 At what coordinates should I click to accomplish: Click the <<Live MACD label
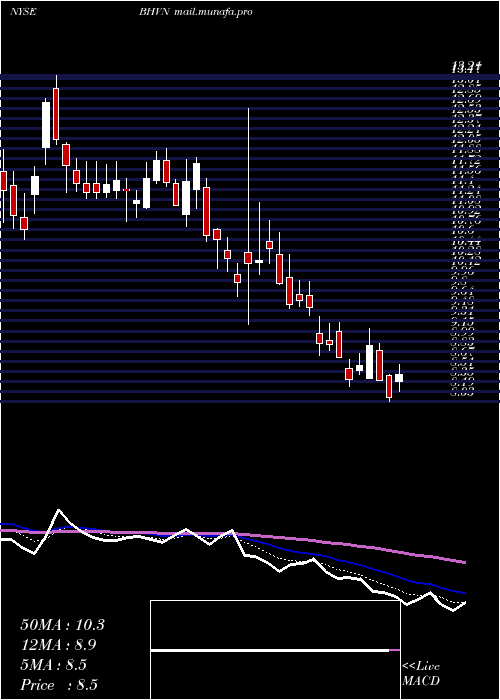coord(421,674)
